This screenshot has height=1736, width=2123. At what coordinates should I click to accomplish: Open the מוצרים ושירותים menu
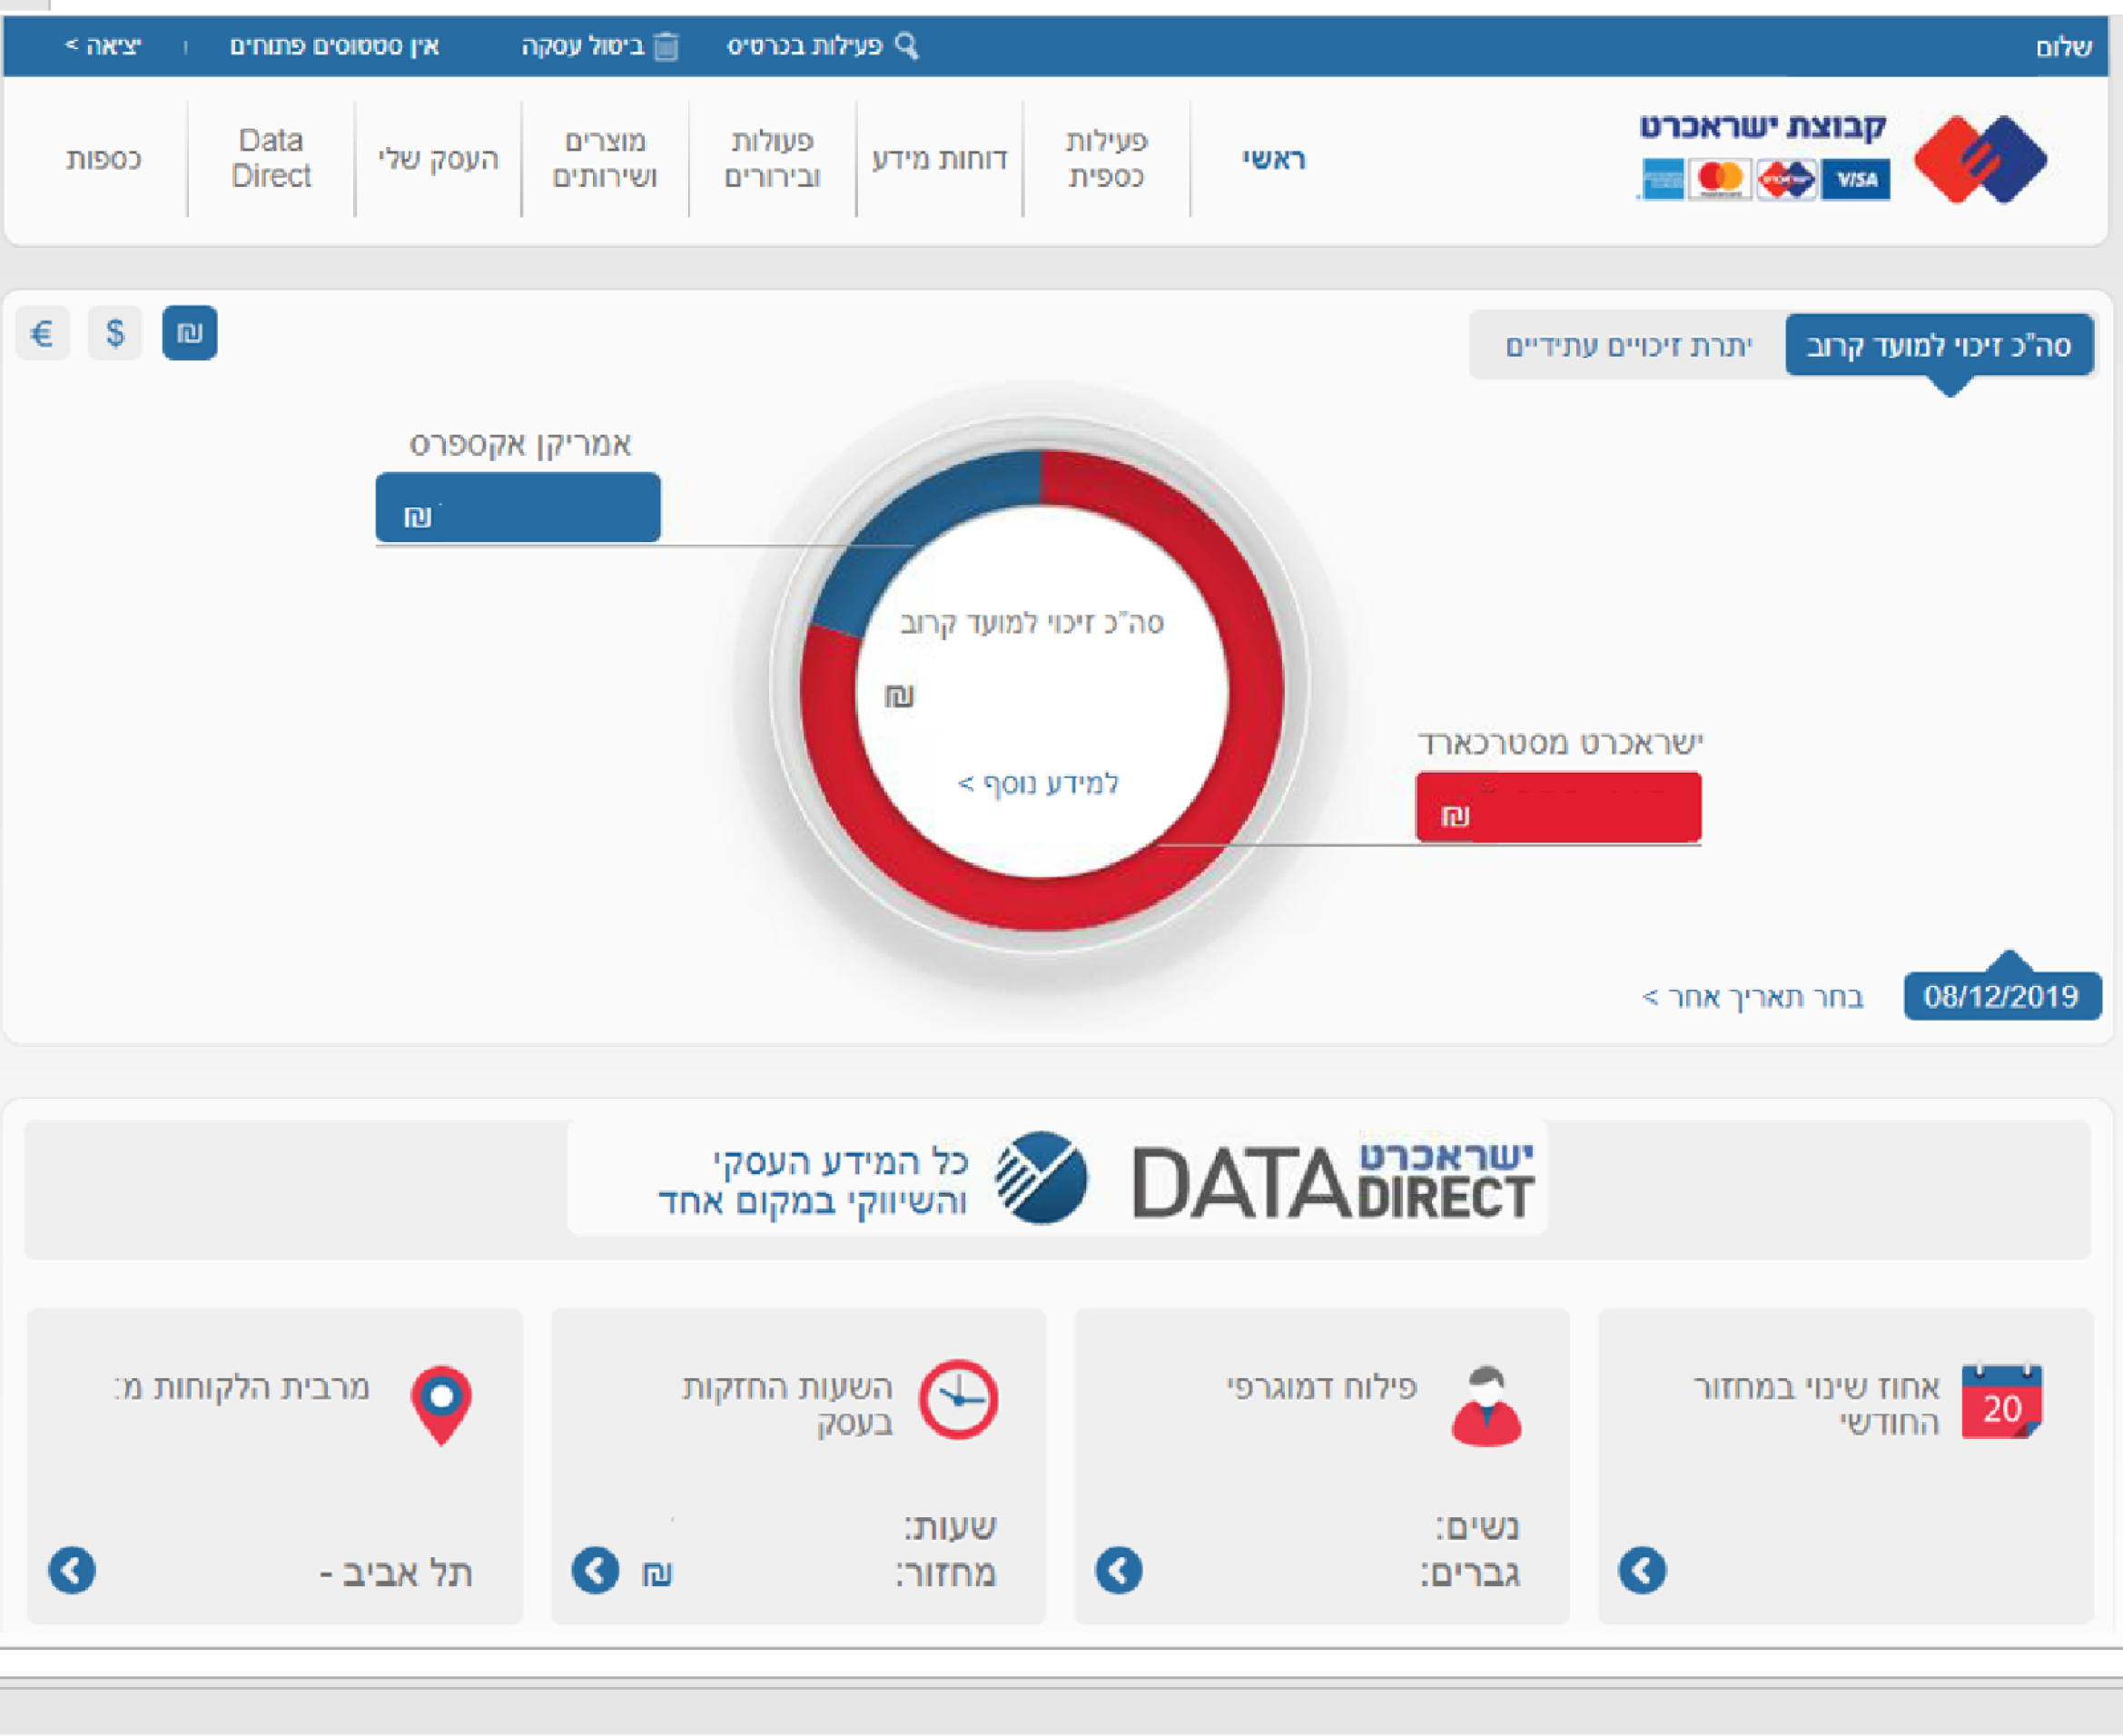click(605, 158)
